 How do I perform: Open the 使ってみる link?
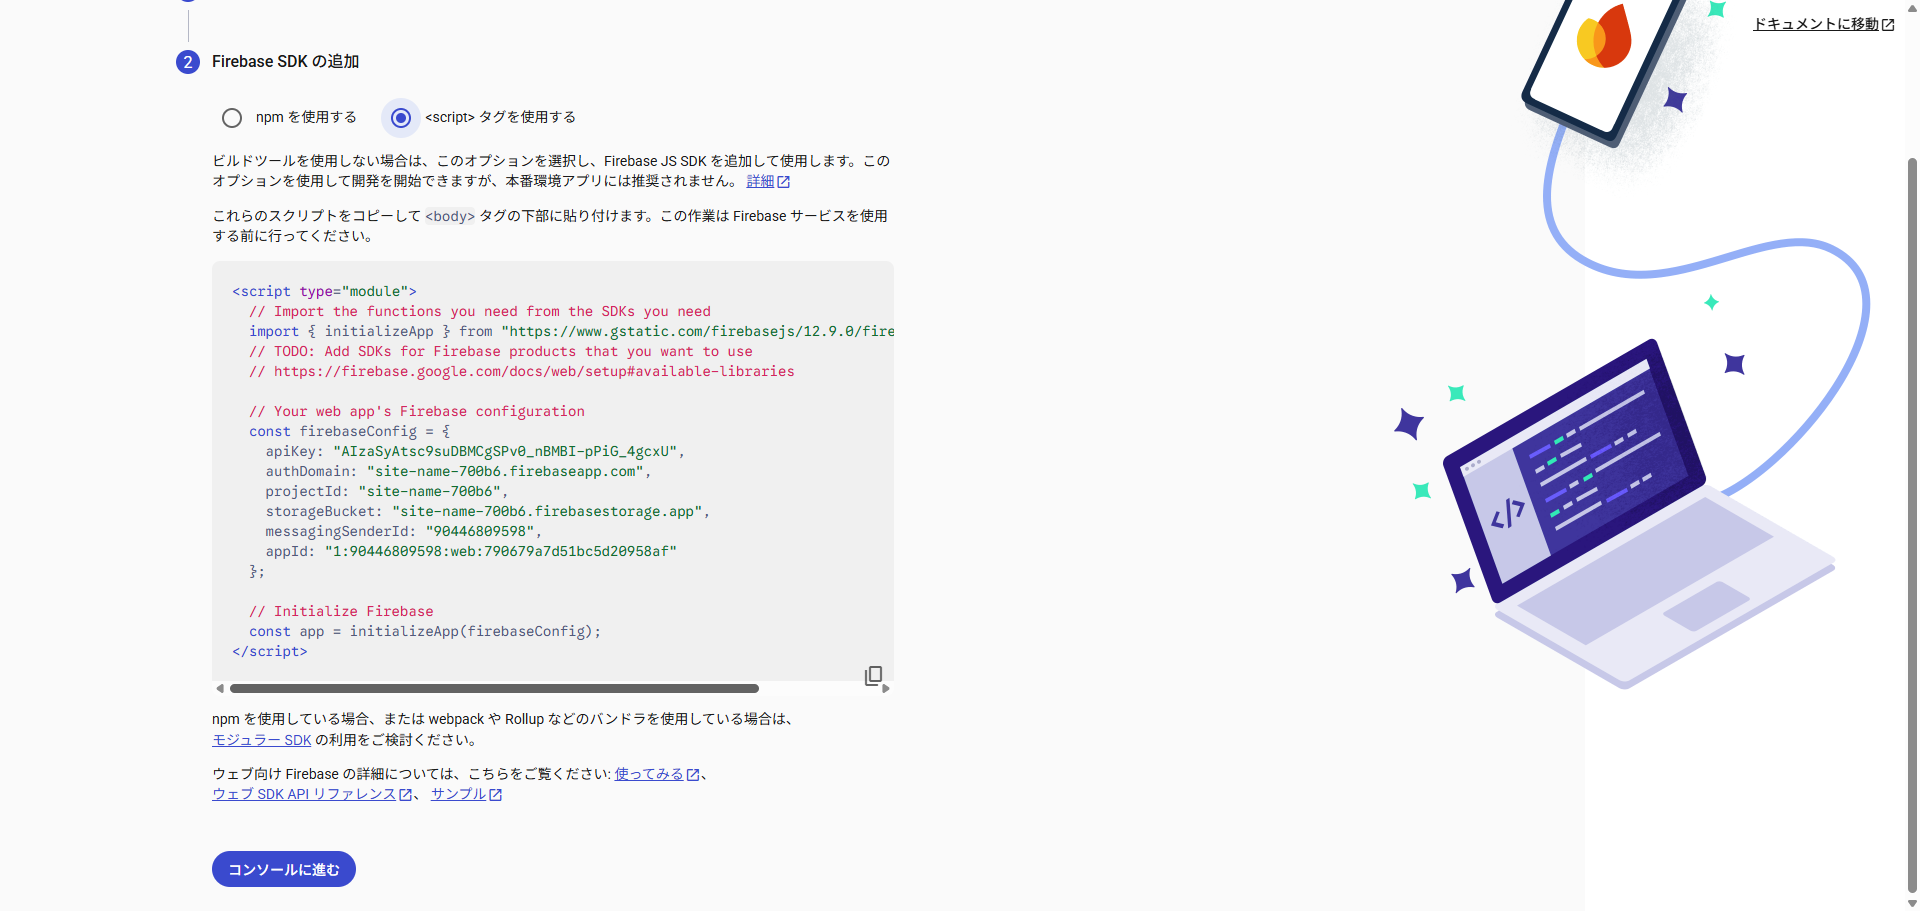648,773
